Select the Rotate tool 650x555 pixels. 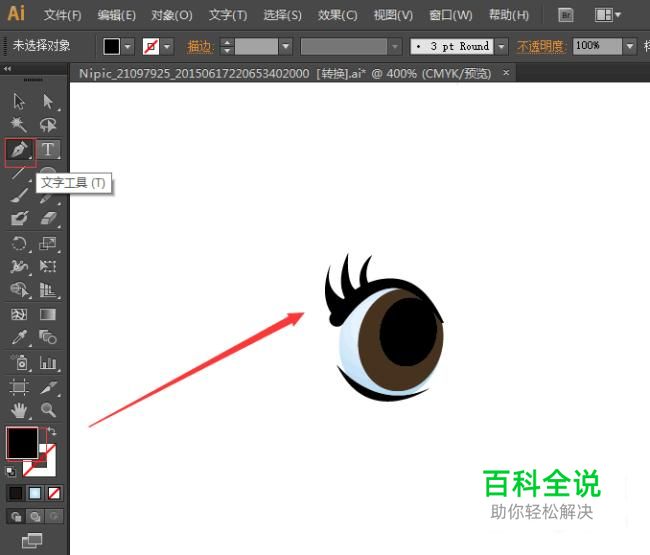19,244
